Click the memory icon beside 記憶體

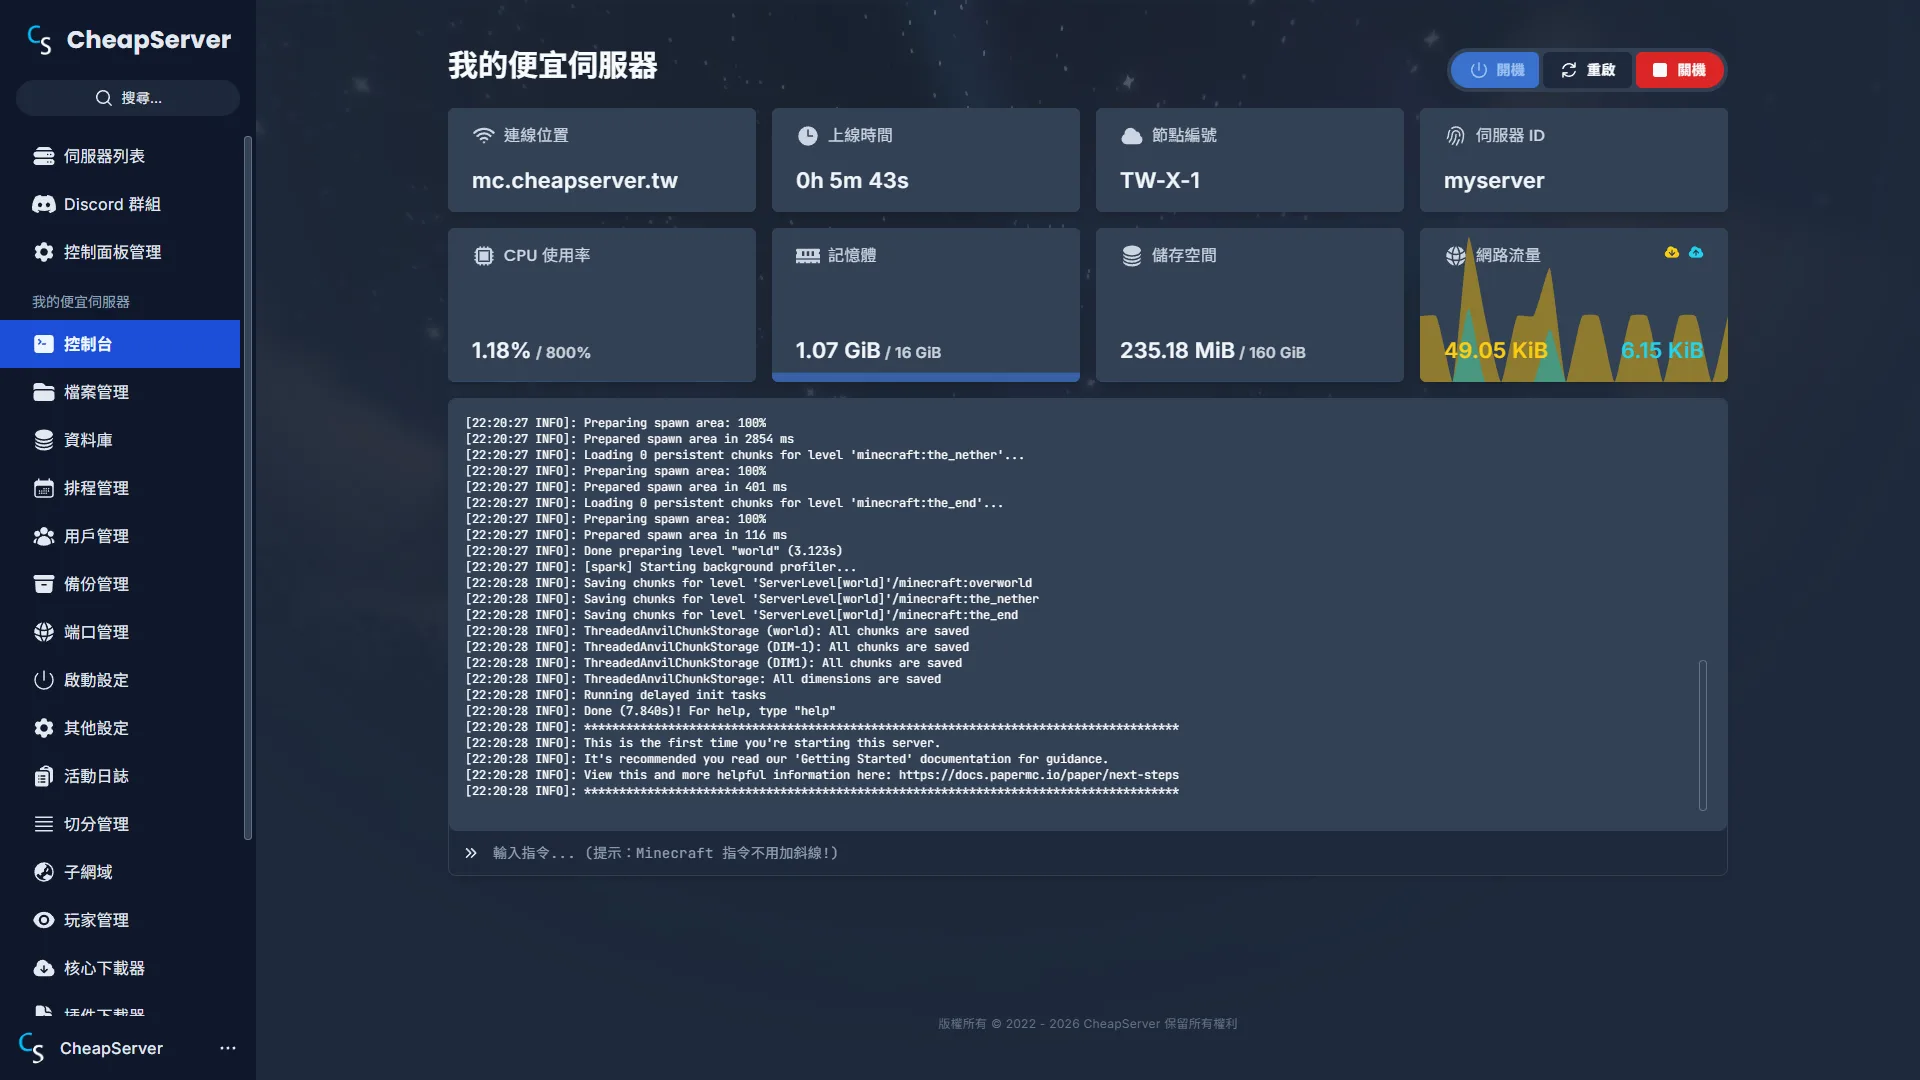(x=808, y=255)
